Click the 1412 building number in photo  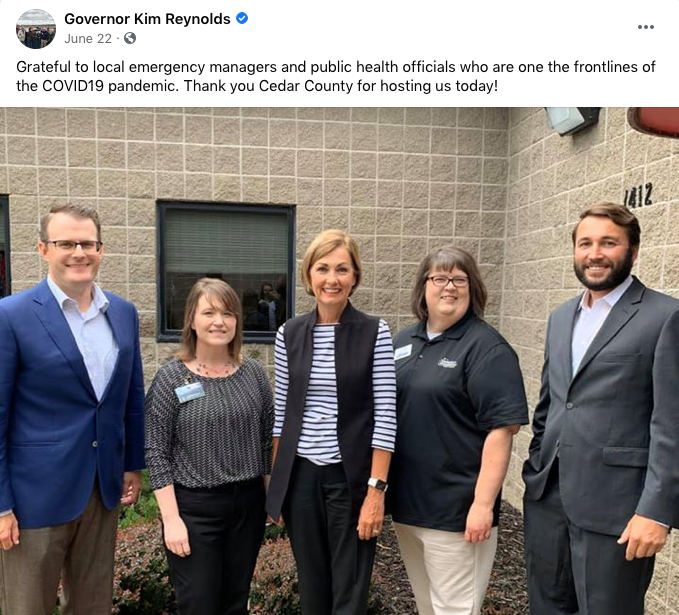tap(638, 196)
